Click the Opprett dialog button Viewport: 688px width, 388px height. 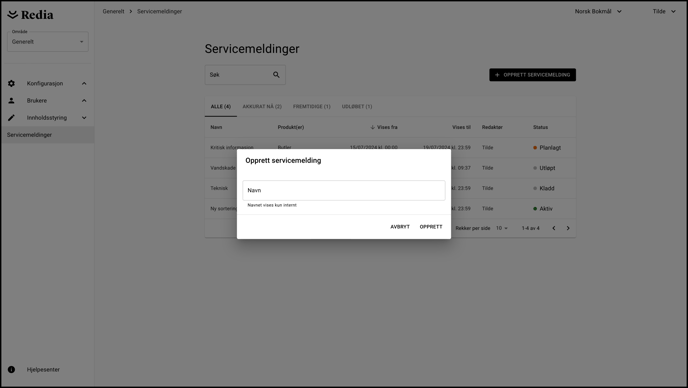pos(431,227)
